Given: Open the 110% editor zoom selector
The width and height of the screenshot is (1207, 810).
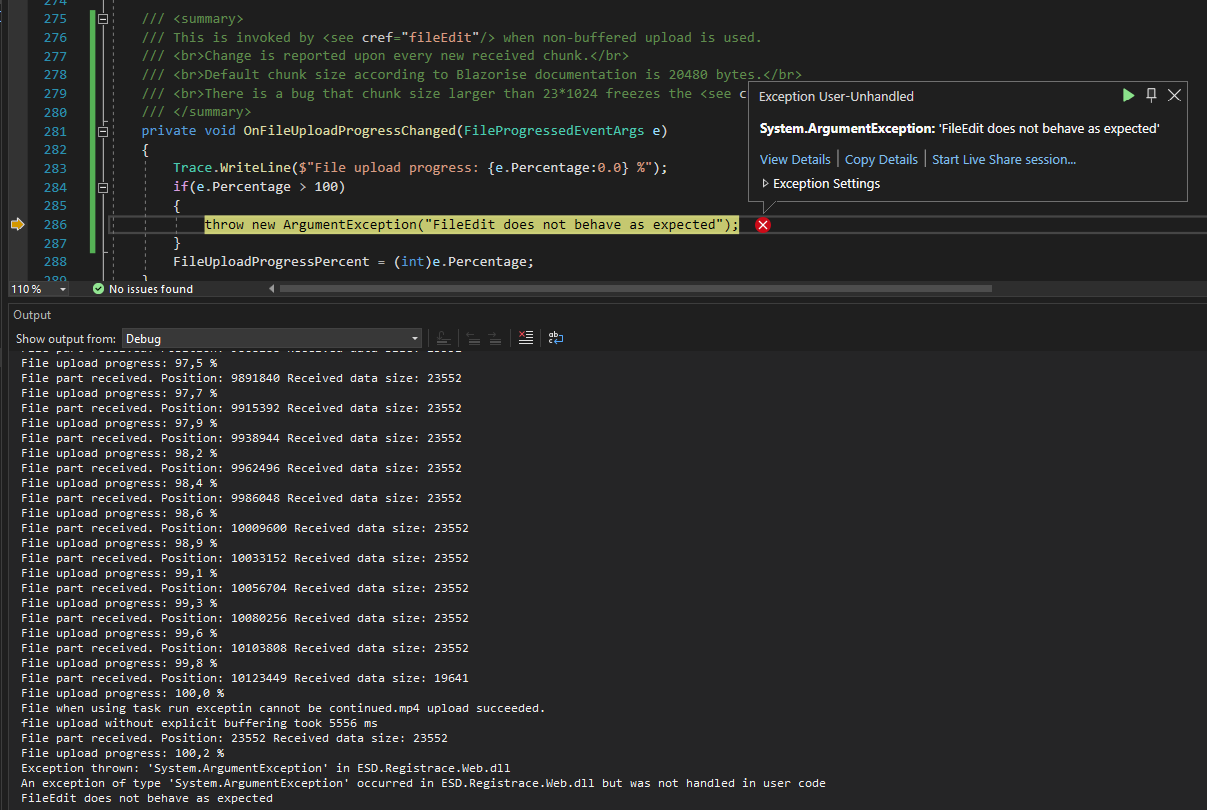Looking at the screenshot, I should tap(38, 289).
